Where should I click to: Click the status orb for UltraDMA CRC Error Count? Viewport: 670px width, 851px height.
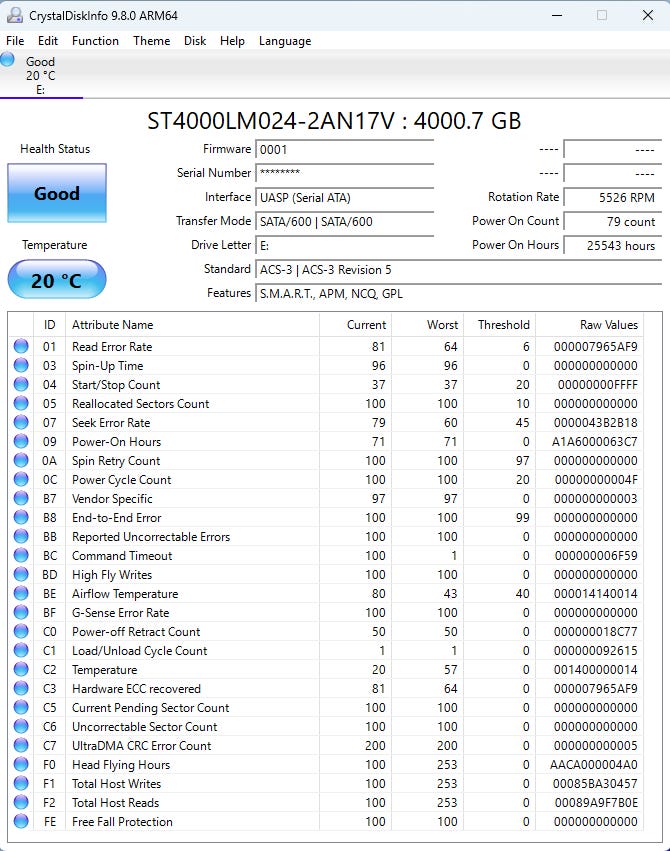coord(21,746)
